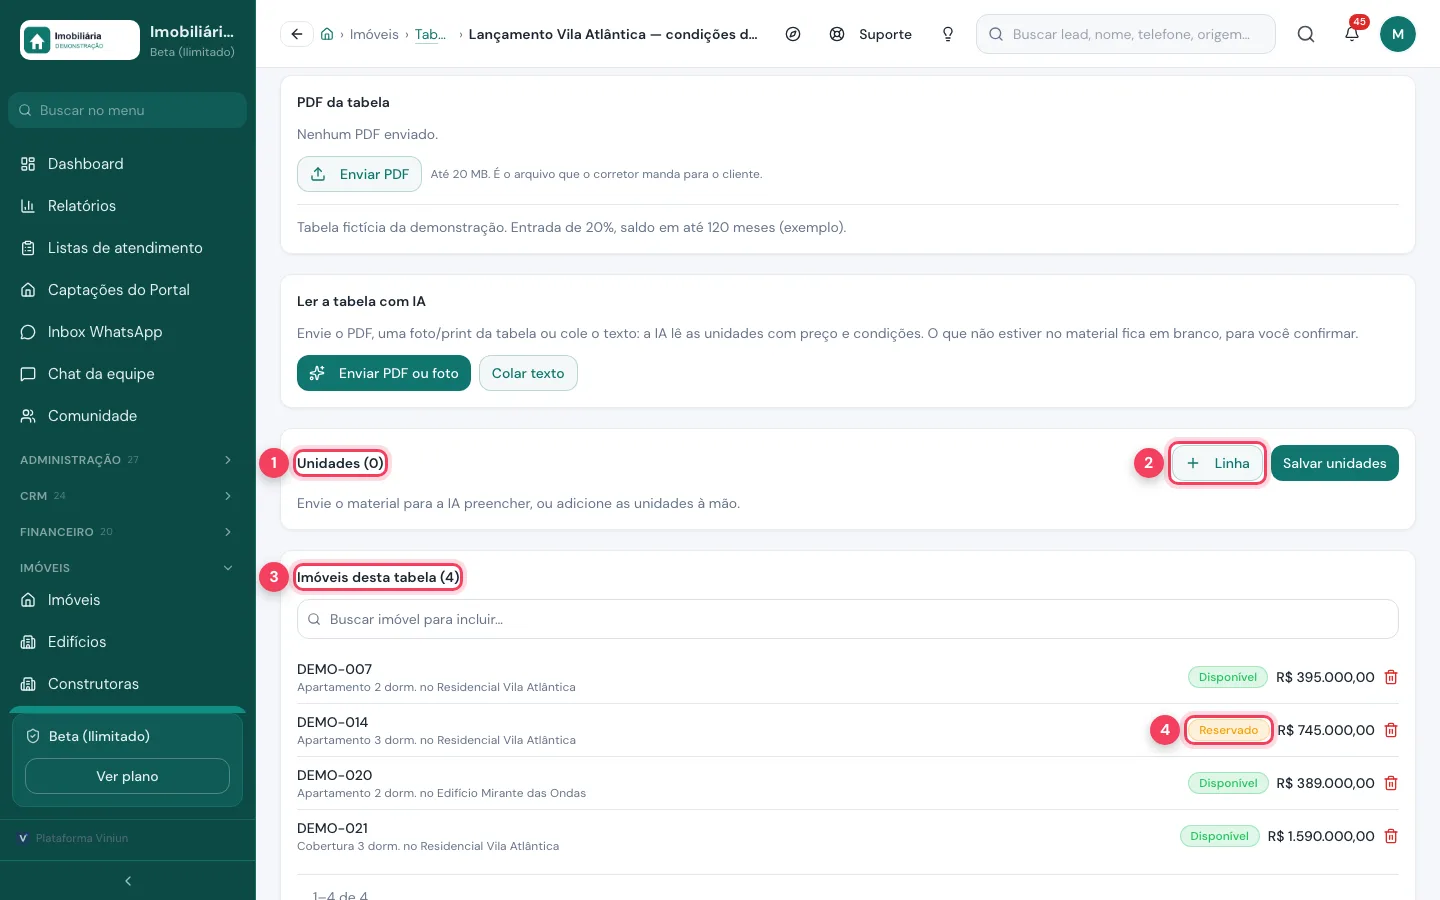The height and width of the screenshot is (900, 1440).
Task: Open Construtoras sidebar item
Action: (128, 684)
